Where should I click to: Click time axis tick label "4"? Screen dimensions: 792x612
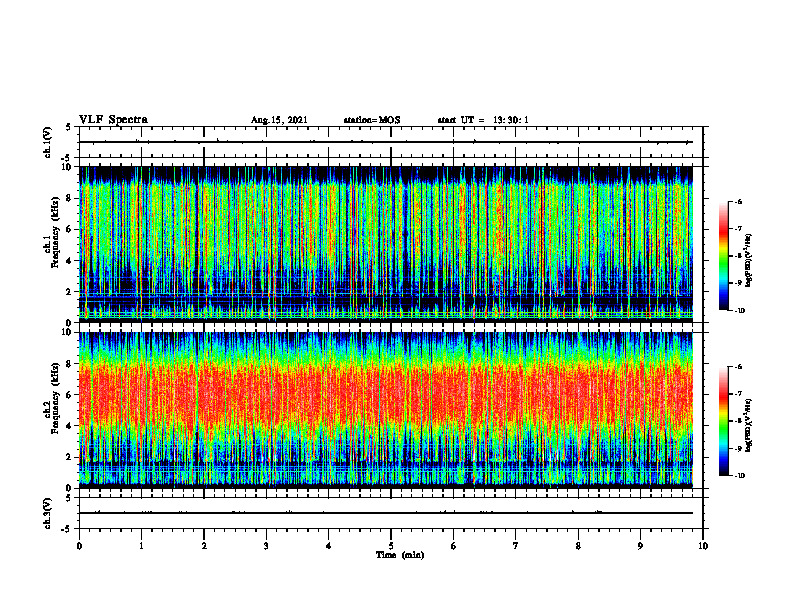[x=329, y=546]
